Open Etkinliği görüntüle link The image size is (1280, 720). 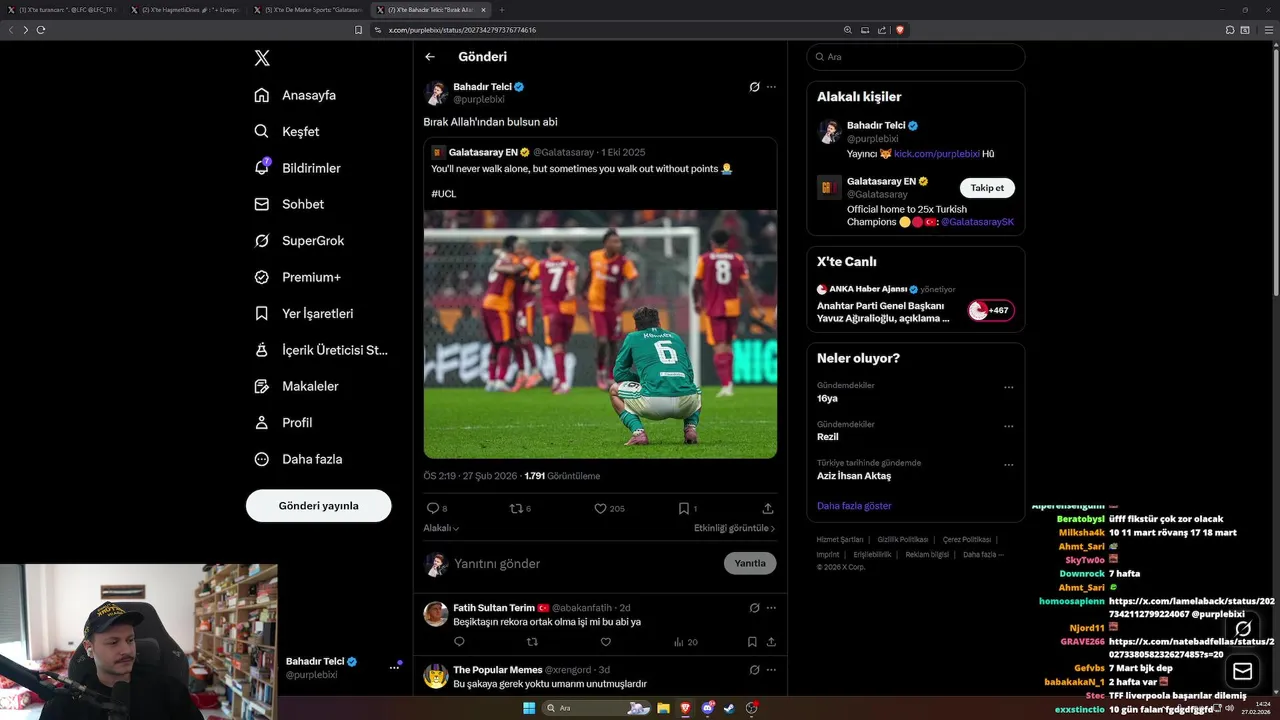click(735, 528)
